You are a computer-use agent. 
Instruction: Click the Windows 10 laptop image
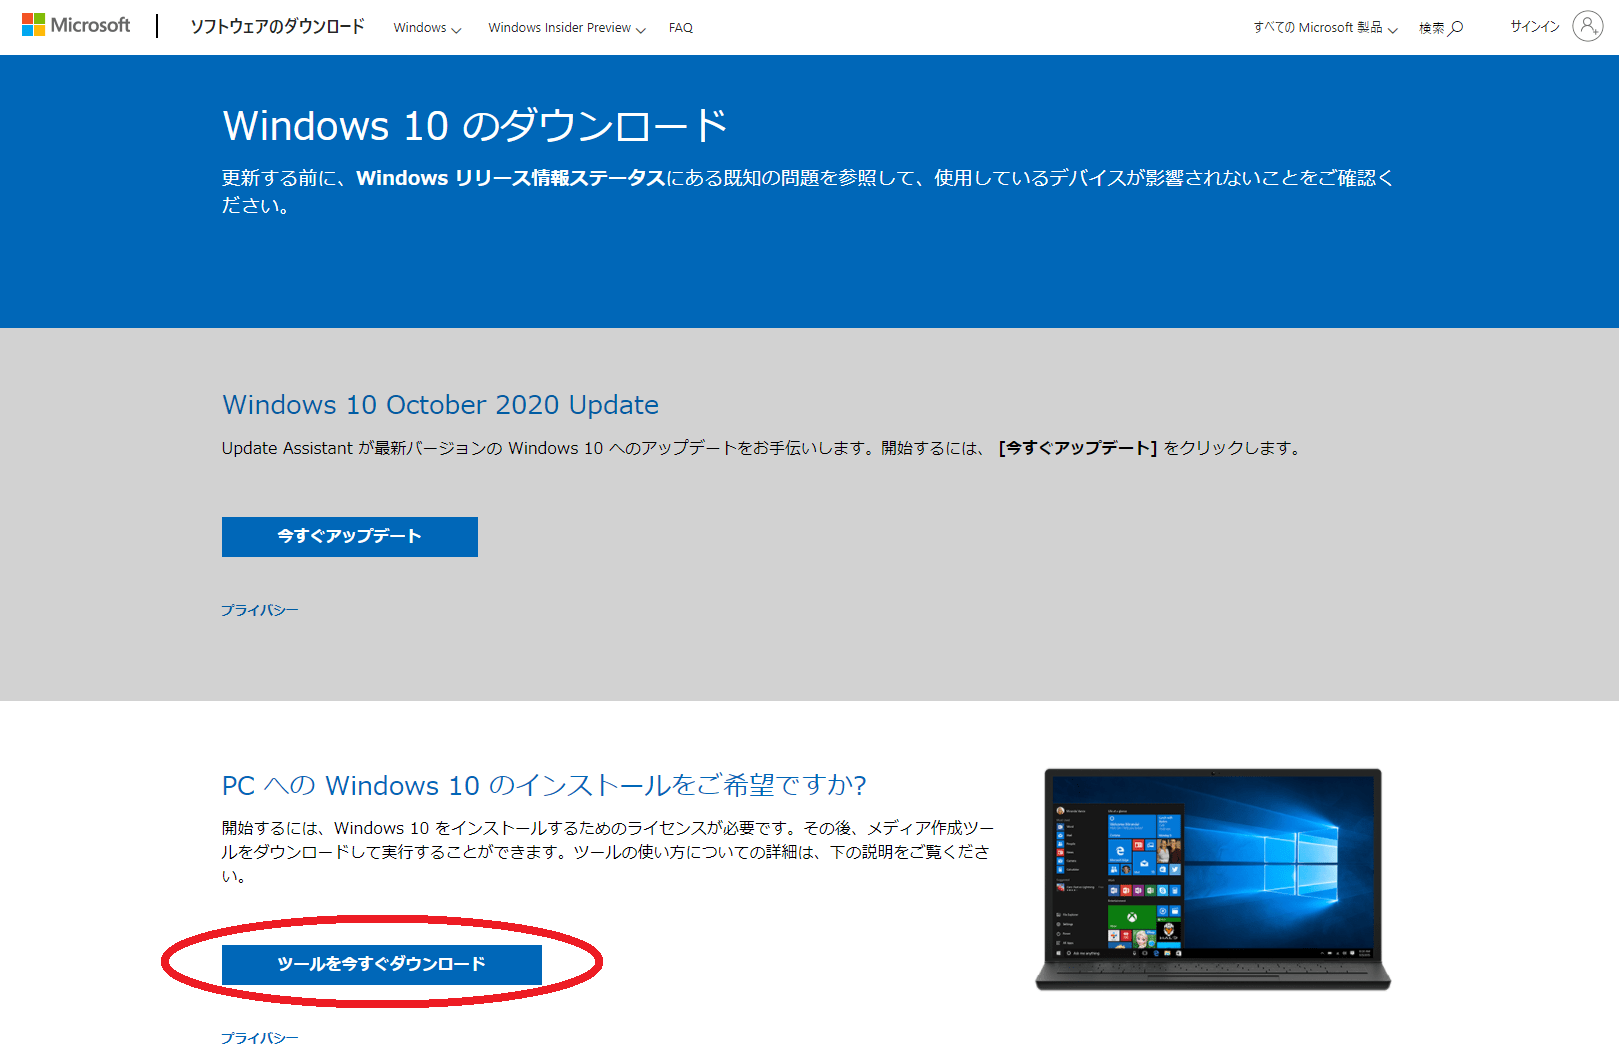1213,879
